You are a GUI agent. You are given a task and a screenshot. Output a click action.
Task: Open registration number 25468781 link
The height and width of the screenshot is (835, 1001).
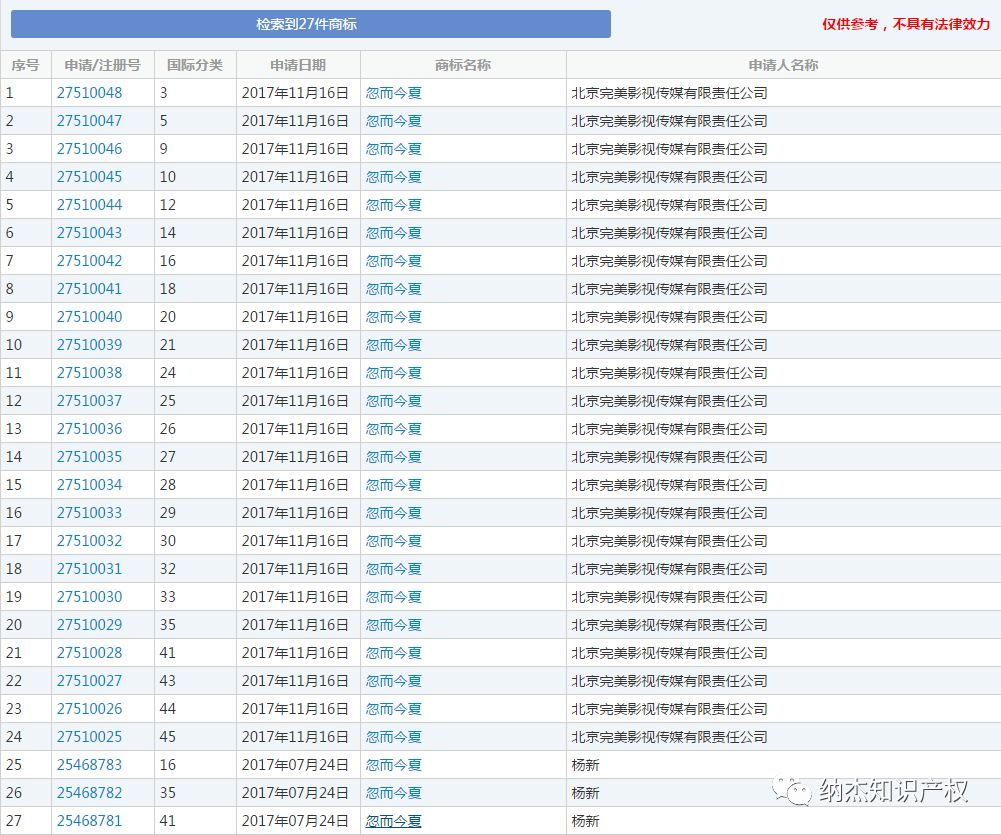click(89, 821)
